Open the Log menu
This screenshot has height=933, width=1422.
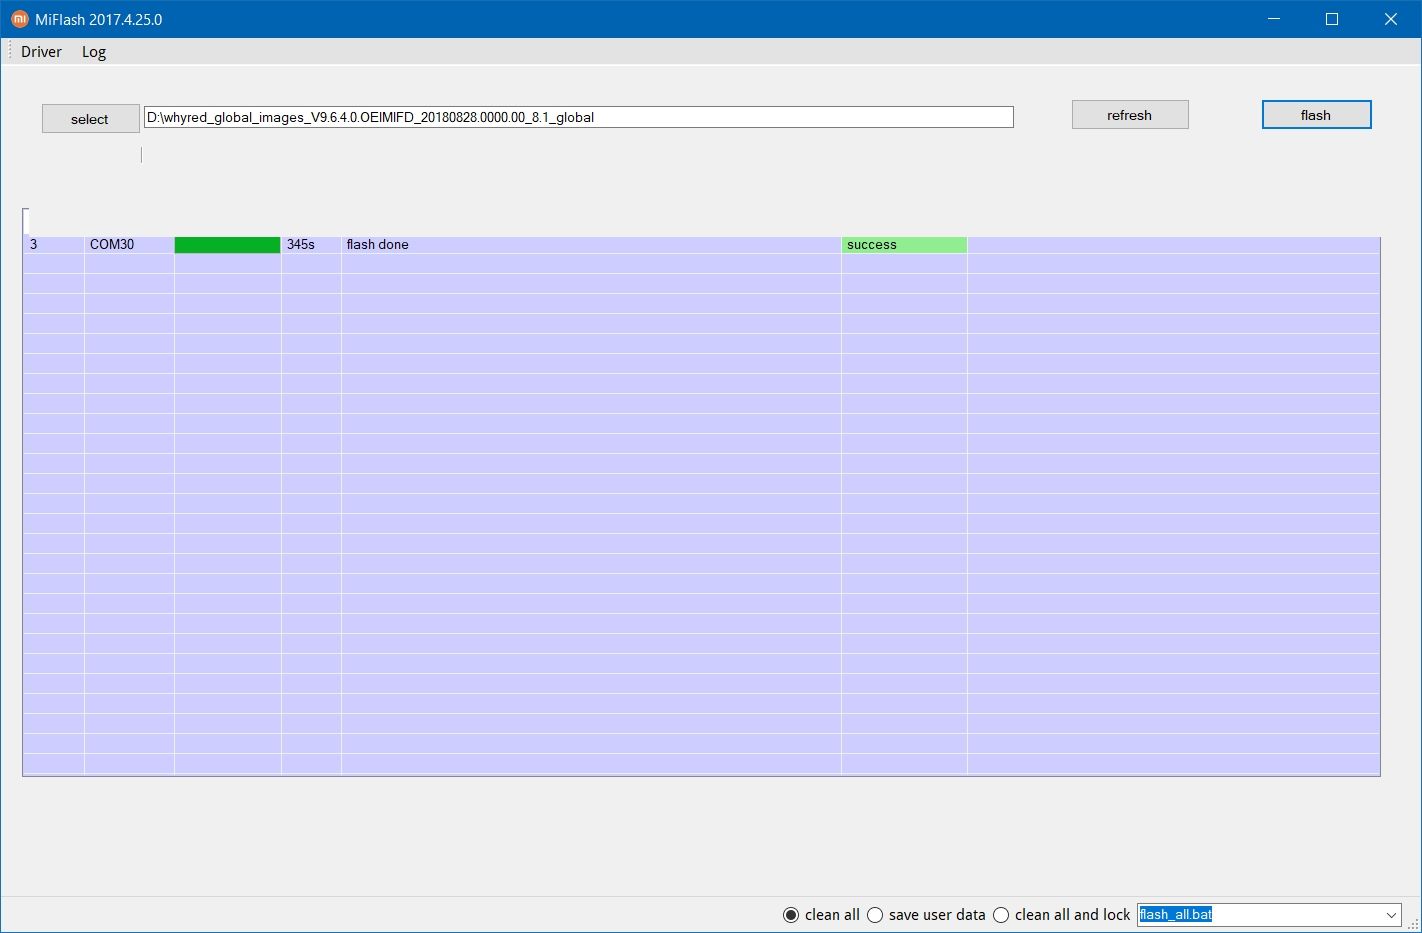[94, 52]
